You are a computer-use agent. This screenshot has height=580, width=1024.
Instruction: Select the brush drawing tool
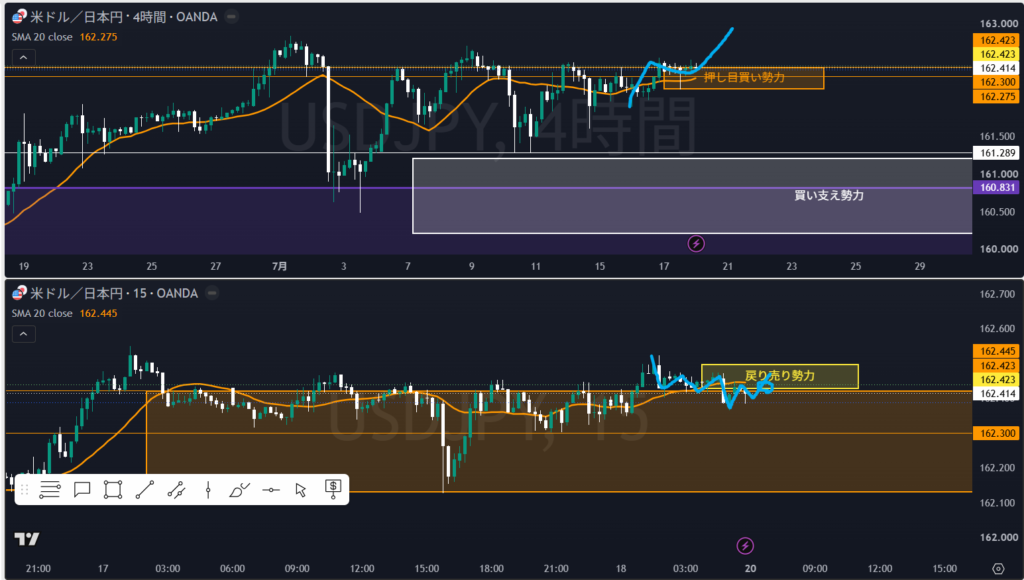click(x=239, y=489)
